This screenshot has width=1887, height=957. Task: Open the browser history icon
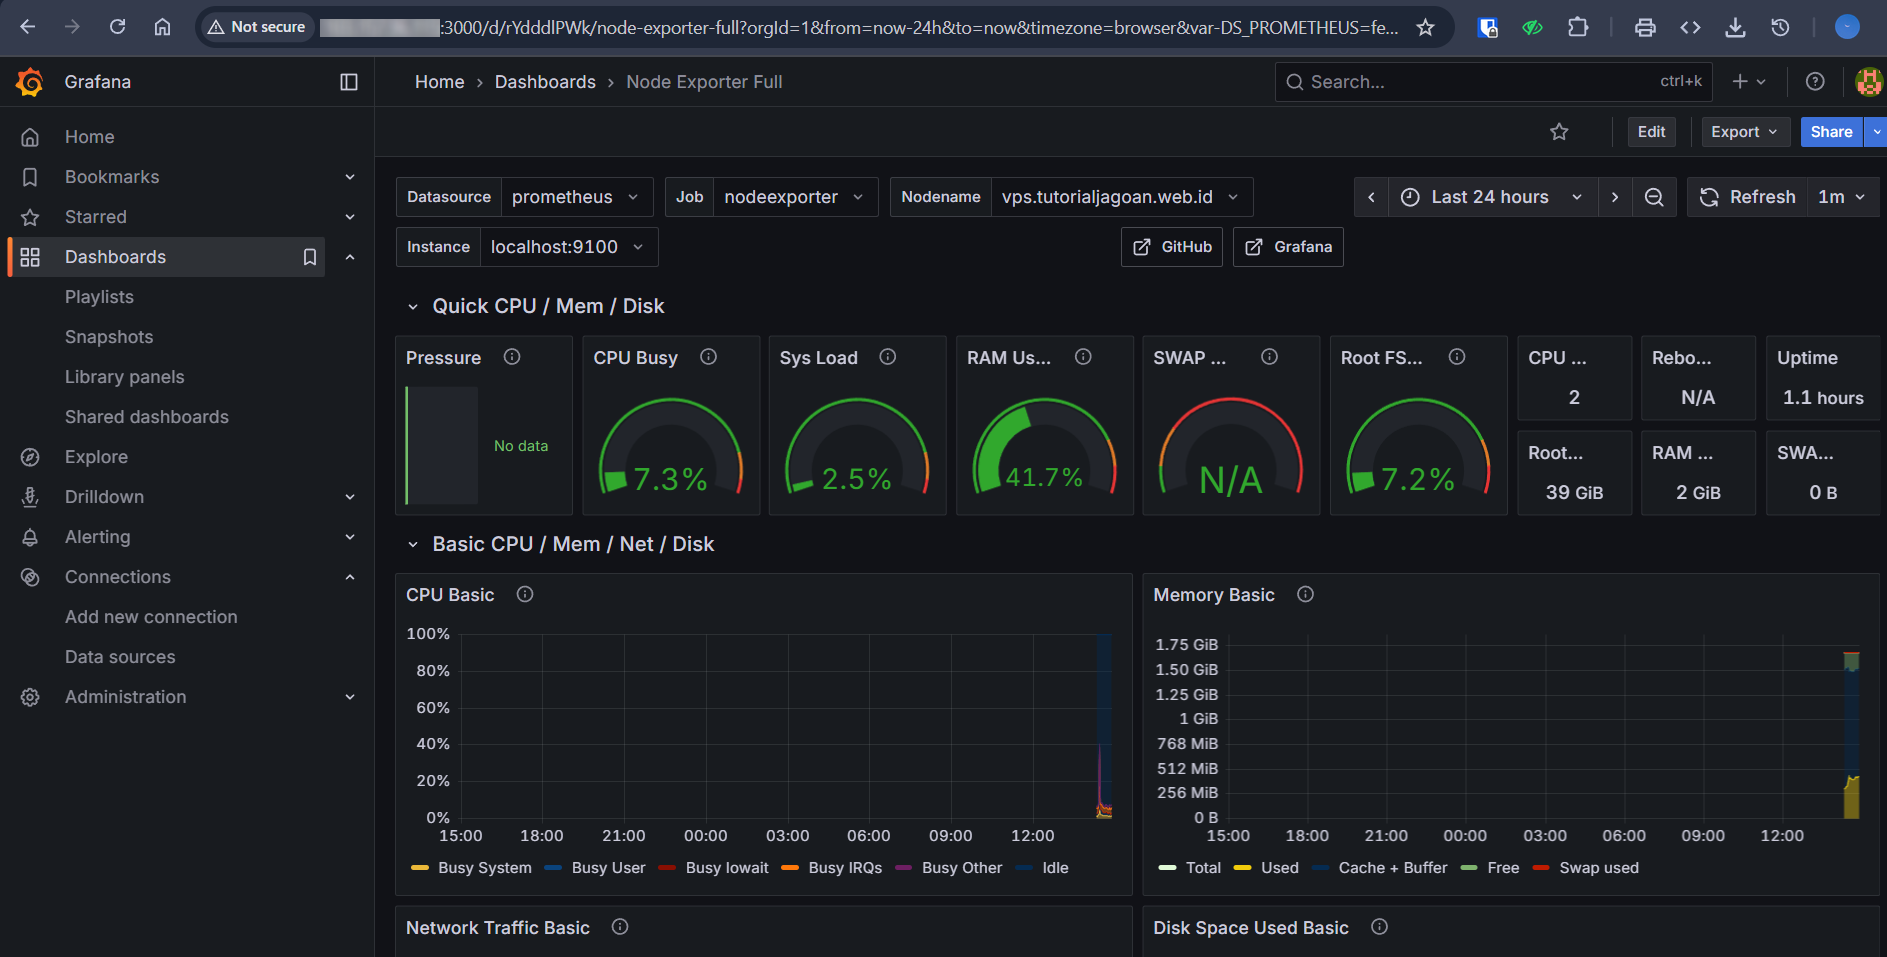(x=1780, y=27)
